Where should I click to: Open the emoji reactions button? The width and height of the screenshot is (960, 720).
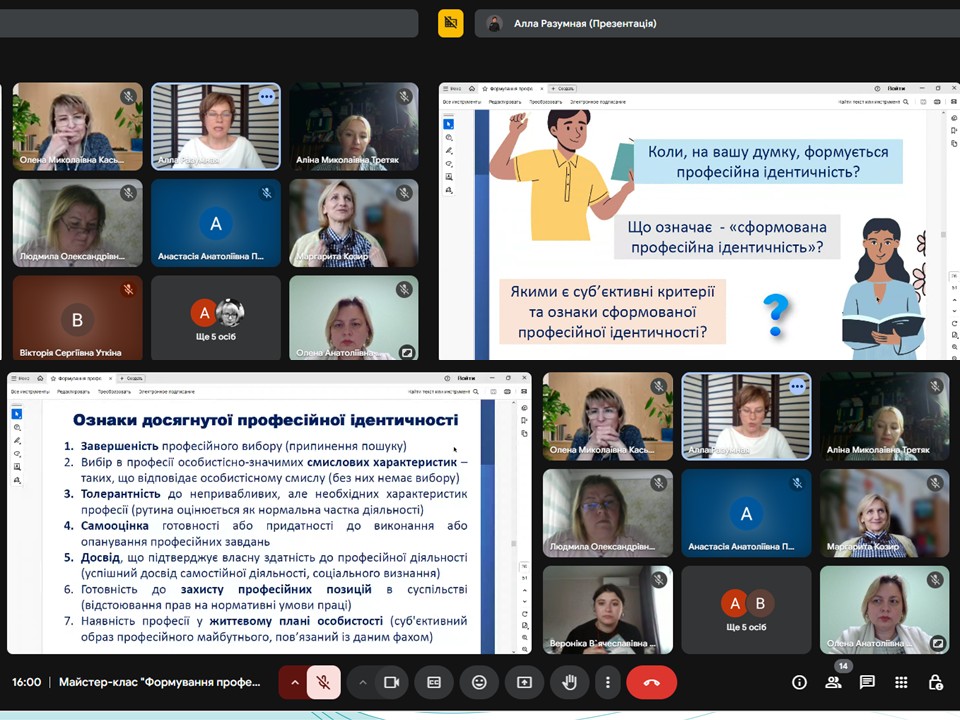point(479,682)
